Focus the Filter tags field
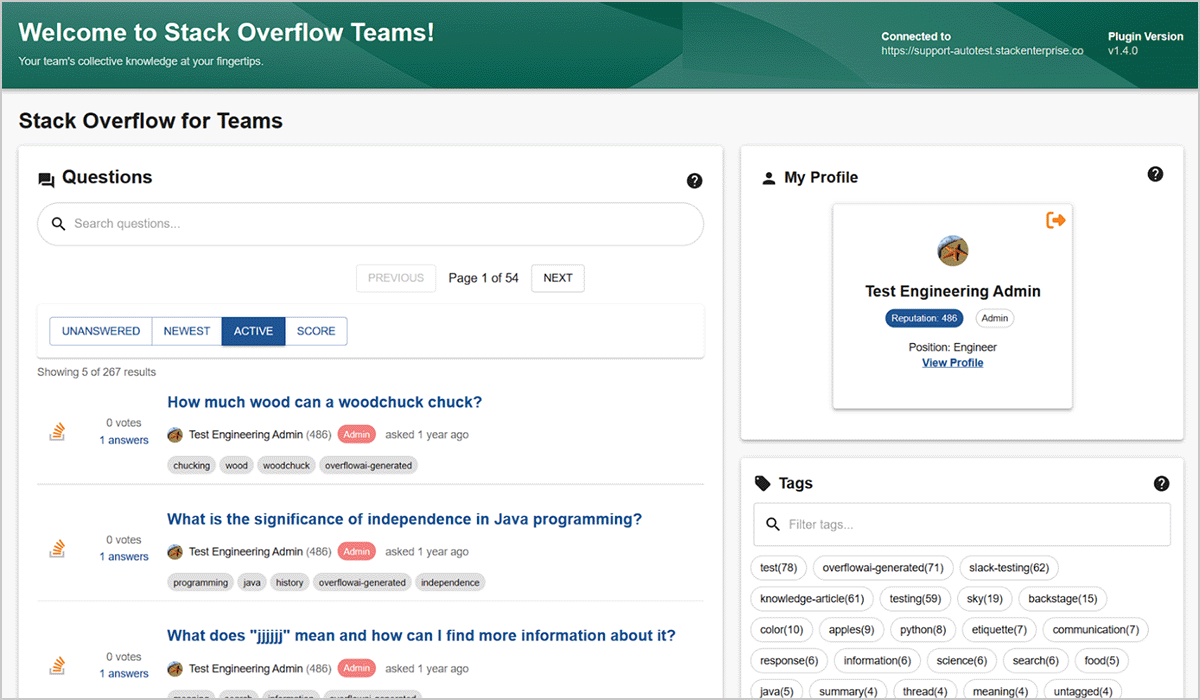 click(970, 524)
